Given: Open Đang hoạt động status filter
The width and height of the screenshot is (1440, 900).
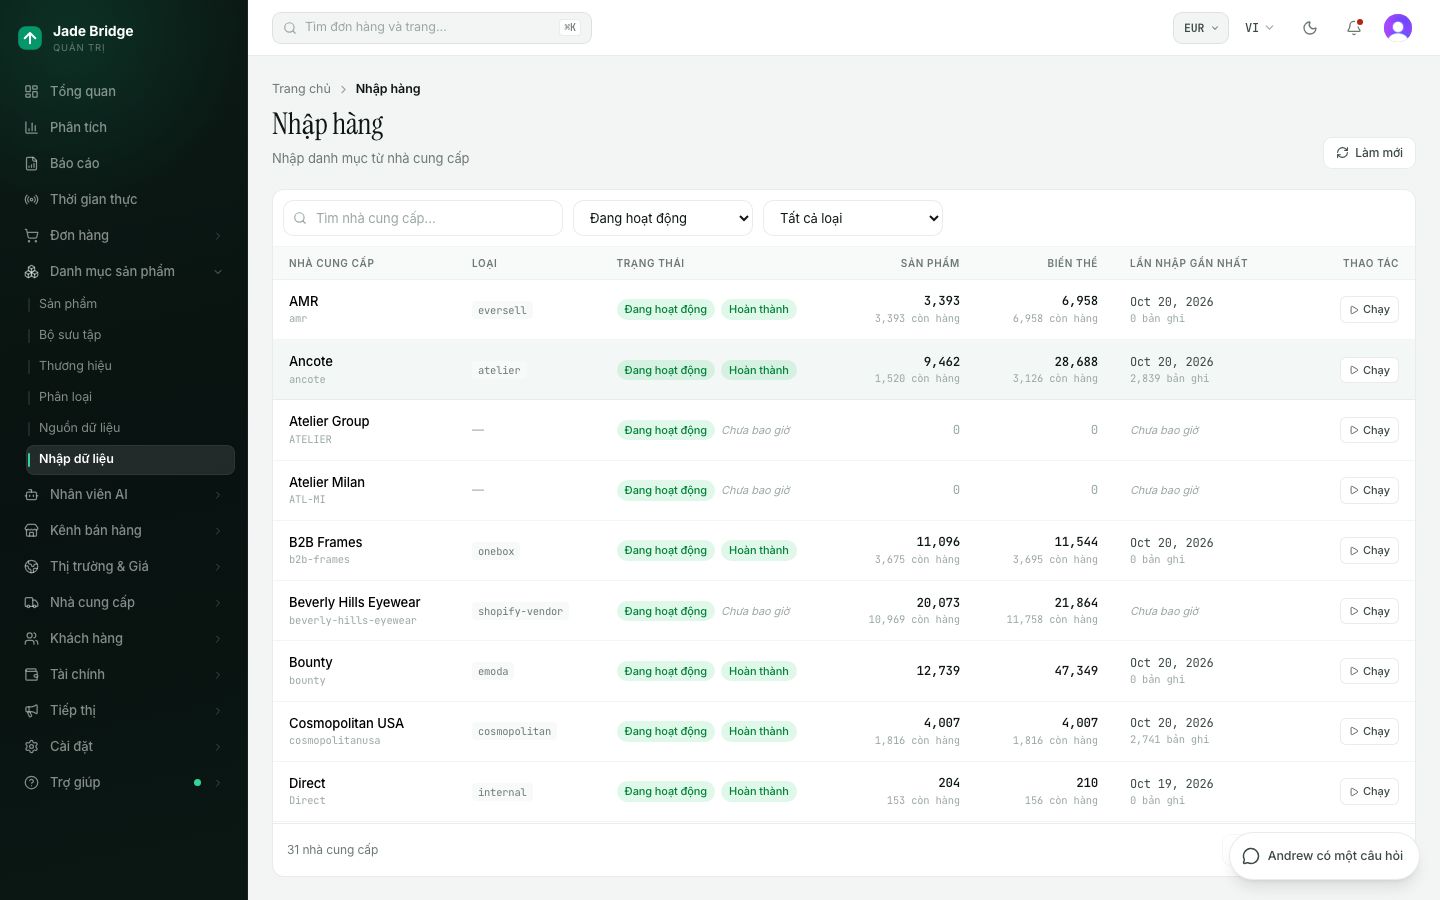Looking at the screenshot, I should click(x=663, y=218).
